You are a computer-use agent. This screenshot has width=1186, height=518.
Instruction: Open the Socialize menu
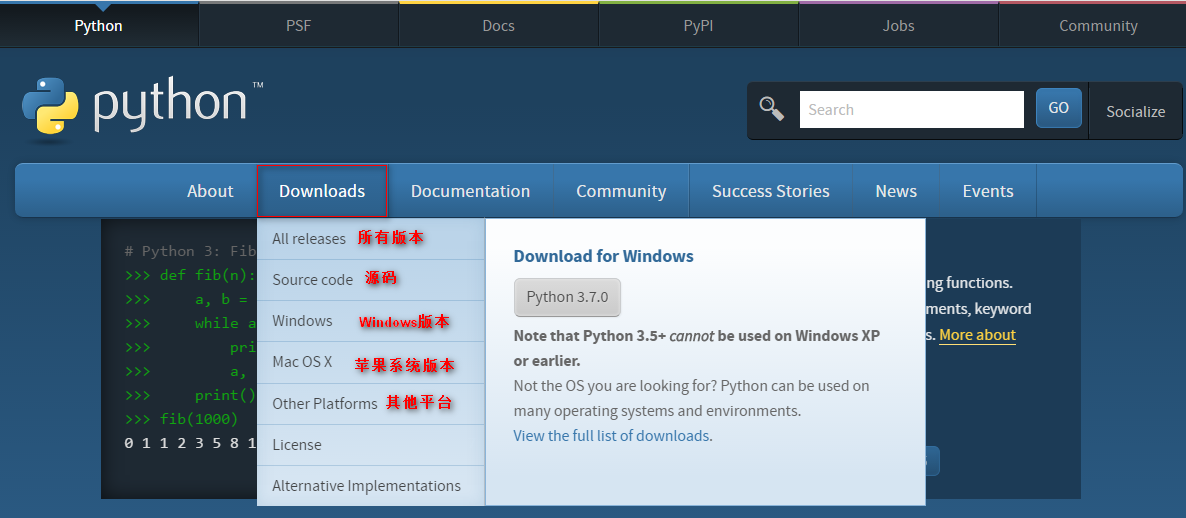tap(1135, 111)
